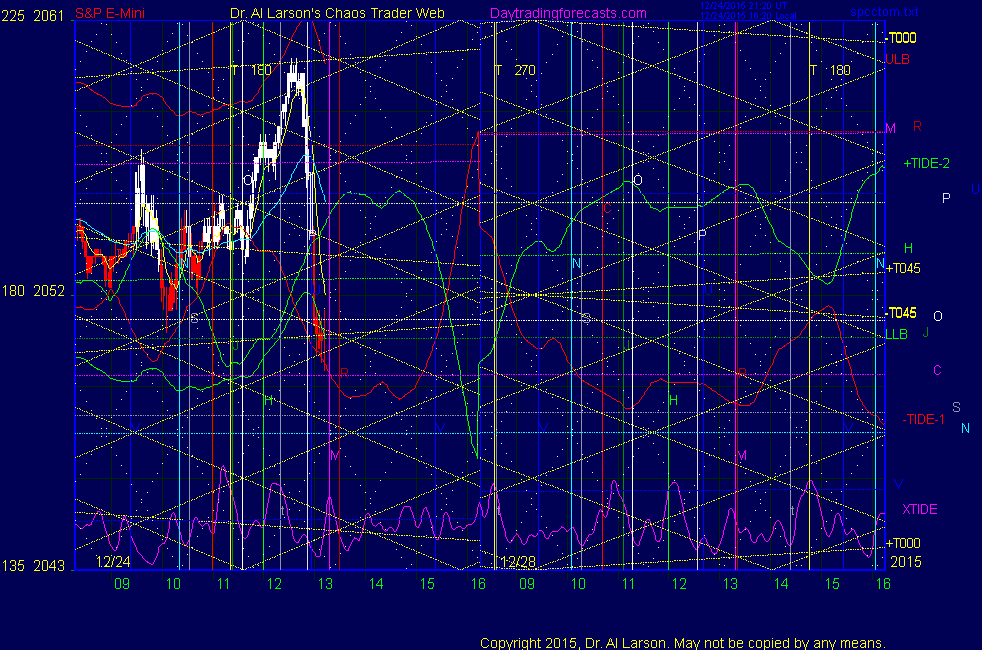This screenshot has height=650, width=982.
Task: Click the "T 180" marker label in the 12/24 session
Action: pyautogui.click(x=251, y=70)
